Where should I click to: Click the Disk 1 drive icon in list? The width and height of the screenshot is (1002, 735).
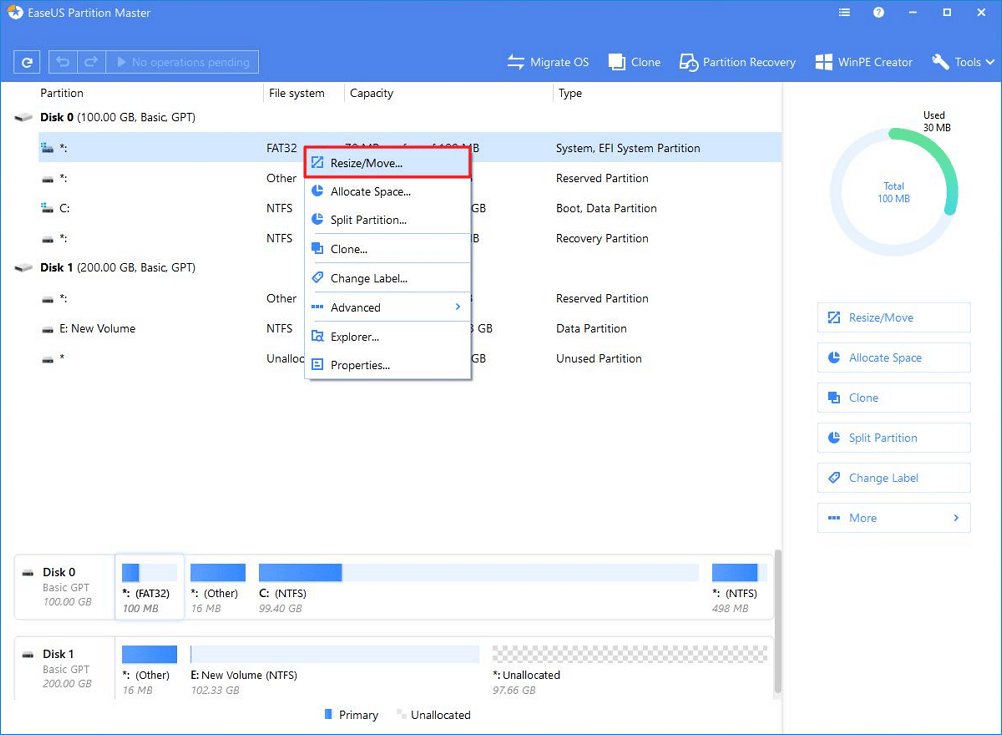(x=24, y=268)
